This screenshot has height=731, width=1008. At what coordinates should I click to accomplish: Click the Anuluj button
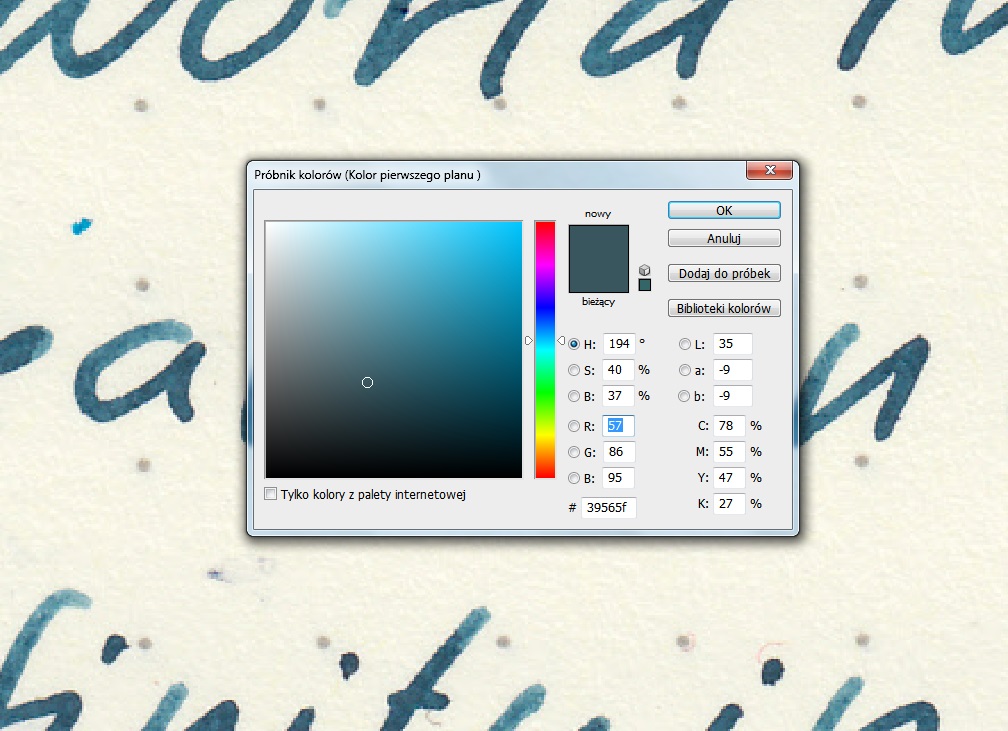(x=724, y=239)
